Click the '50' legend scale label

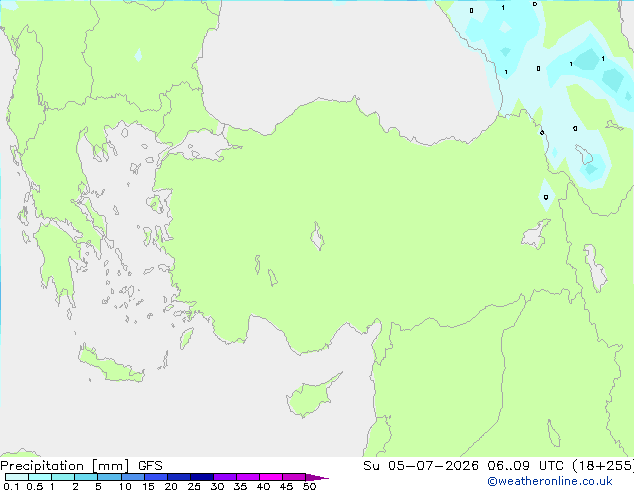click(309, 486)
